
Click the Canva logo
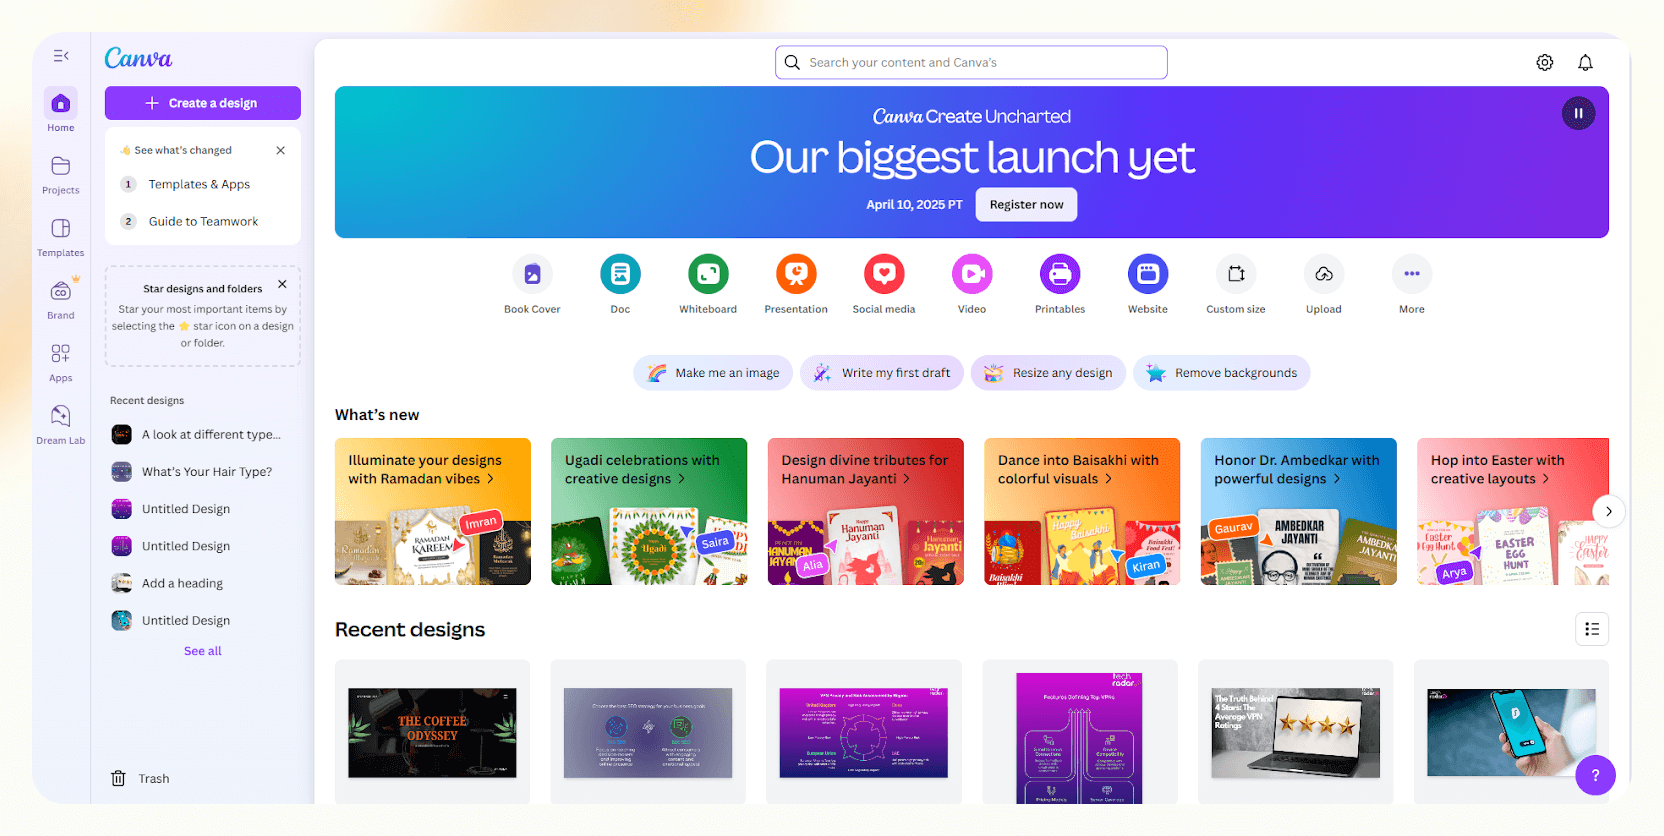[x=138, y=58]
